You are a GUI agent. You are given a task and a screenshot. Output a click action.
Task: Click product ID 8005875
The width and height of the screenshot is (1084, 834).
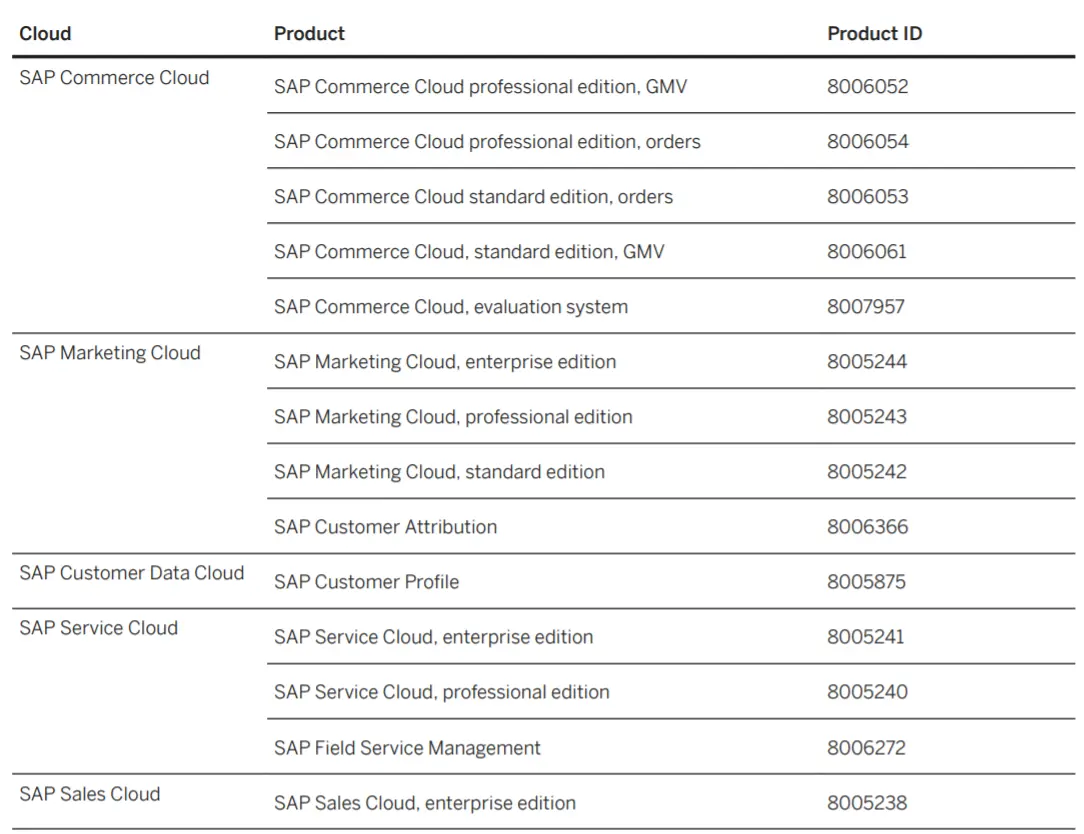coord(866,582)
